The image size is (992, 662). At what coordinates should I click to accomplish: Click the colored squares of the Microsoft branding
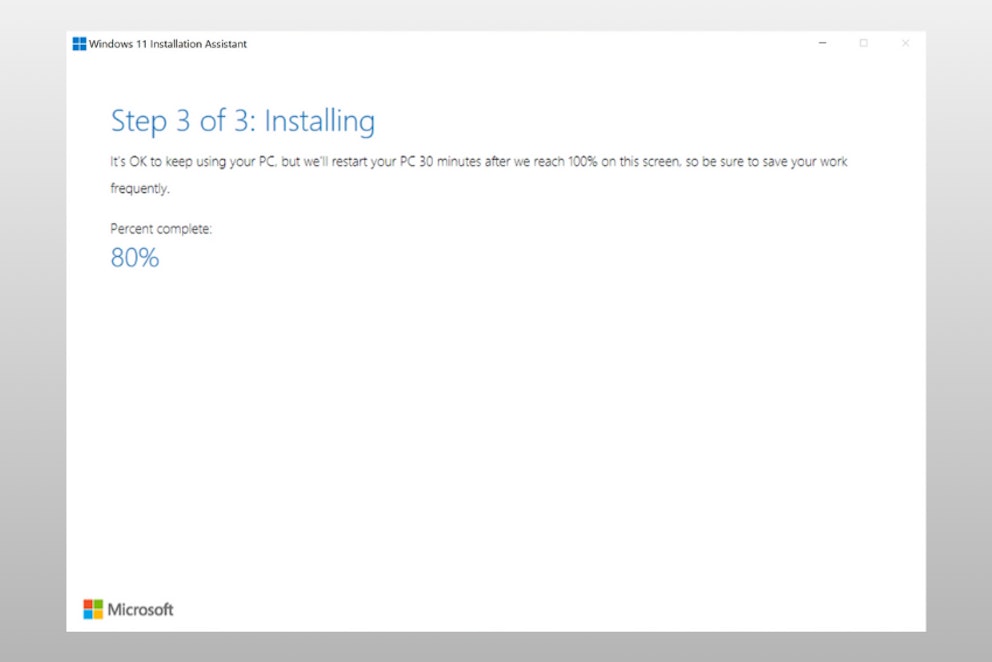[x=92, y=608]
